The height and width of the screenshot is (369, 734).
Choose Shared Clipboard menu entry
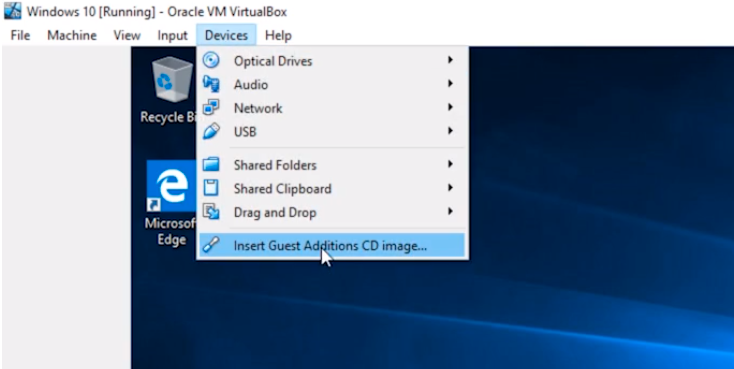pyautogui.click(x=332, y=189)
